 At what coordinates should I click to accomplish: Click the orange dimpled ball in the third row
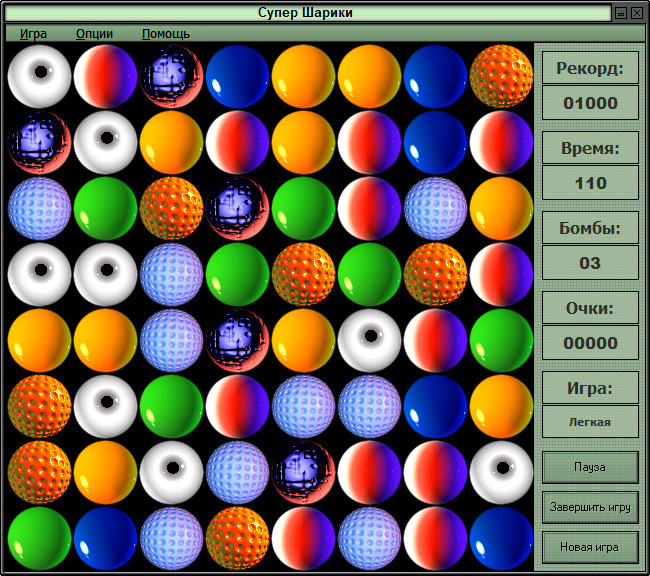(x=172, y=208)
